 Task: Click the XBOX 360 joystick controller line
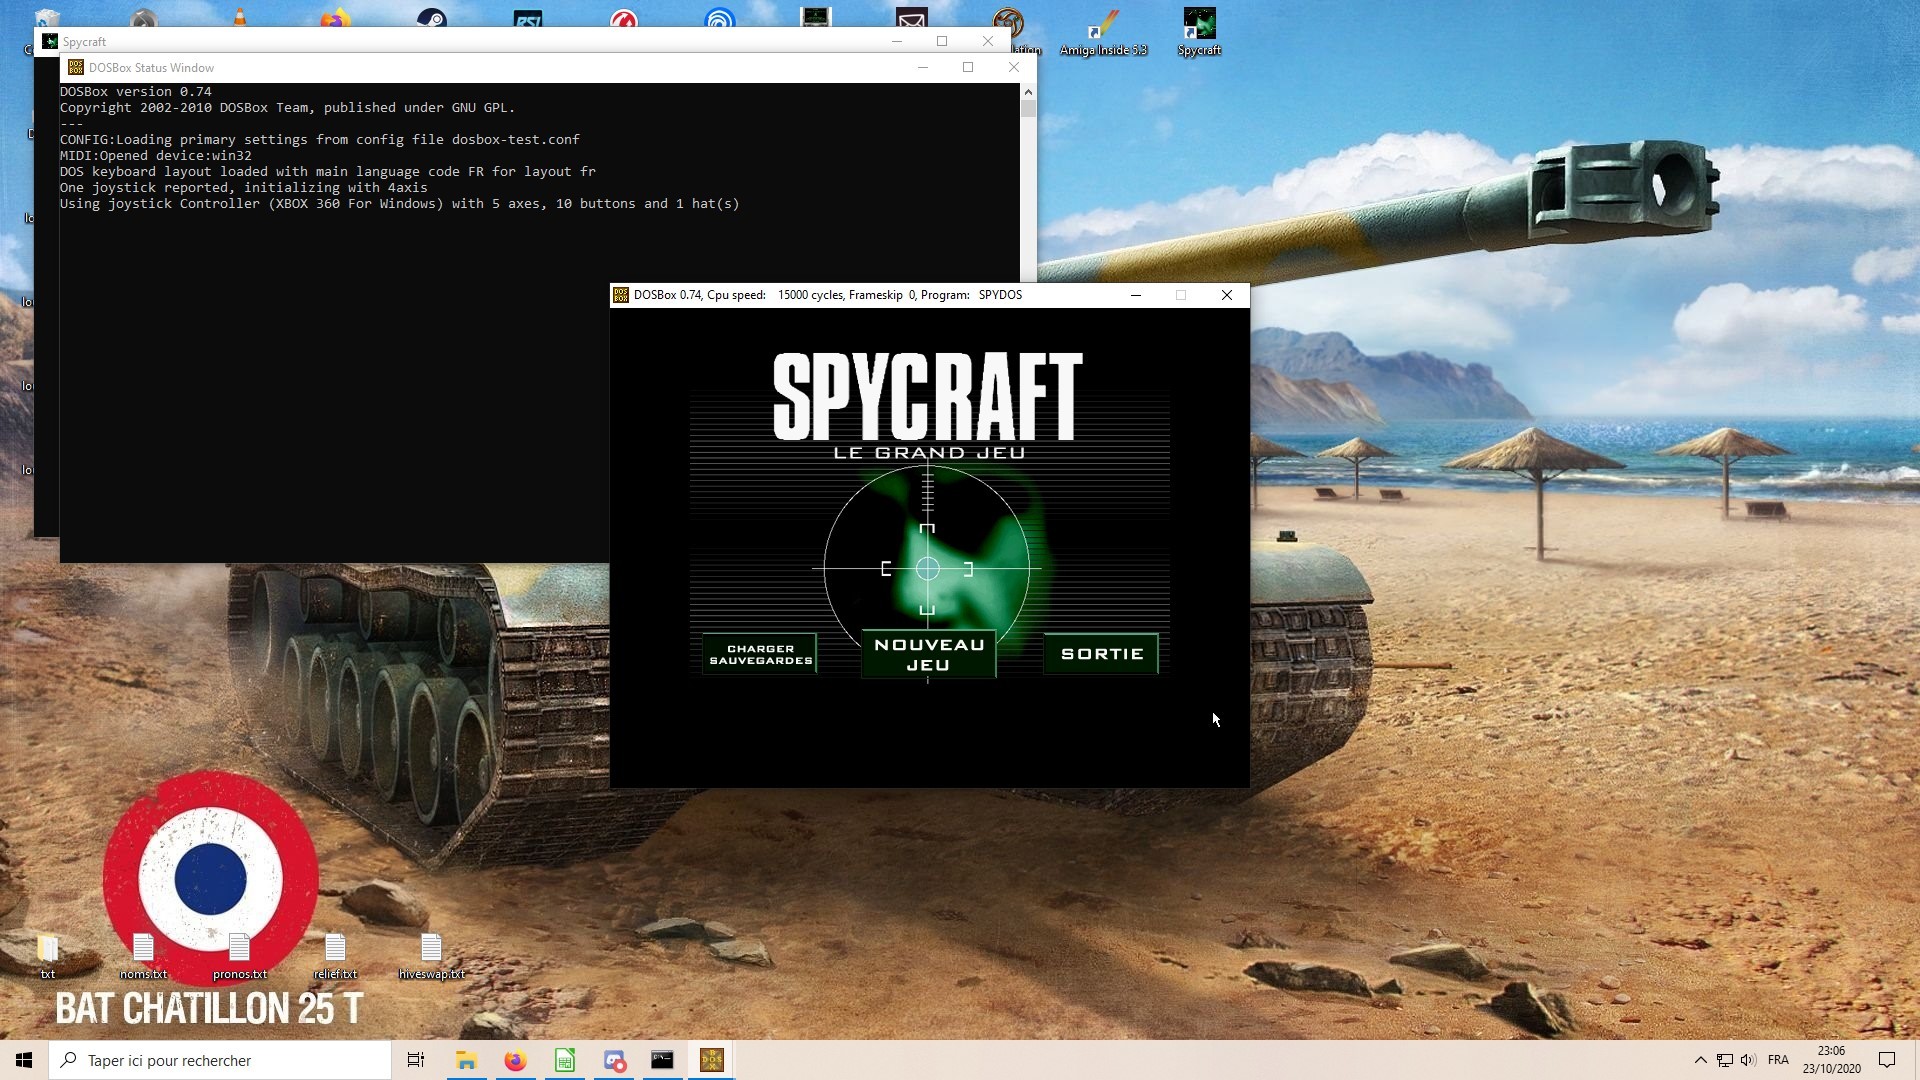pyautogui.click(x=400, y=203)
